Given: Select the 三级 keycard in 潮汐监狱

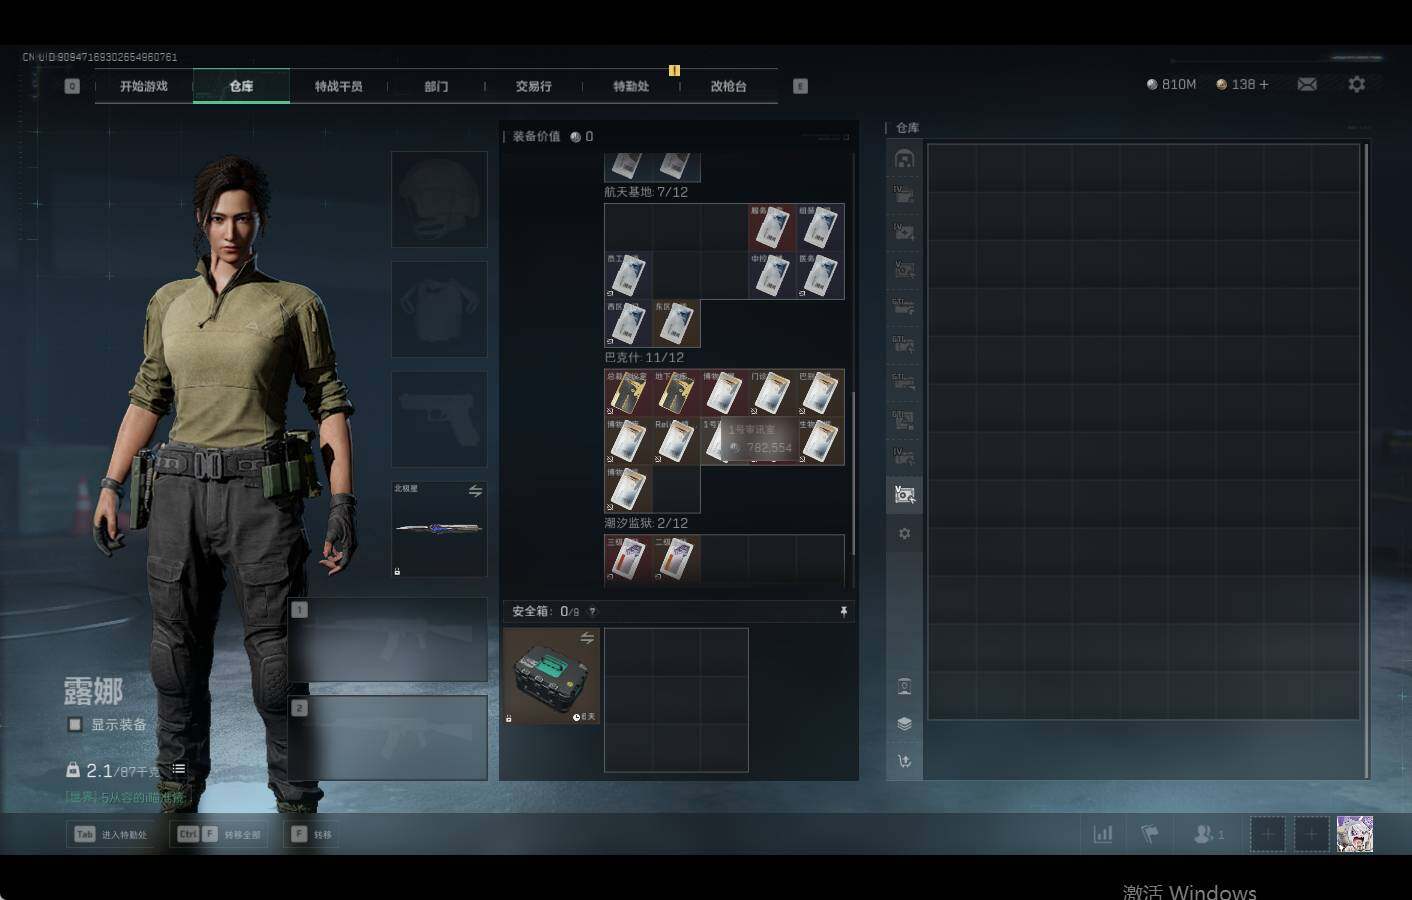Looking at the screenshot, I should tap(628, 559).
